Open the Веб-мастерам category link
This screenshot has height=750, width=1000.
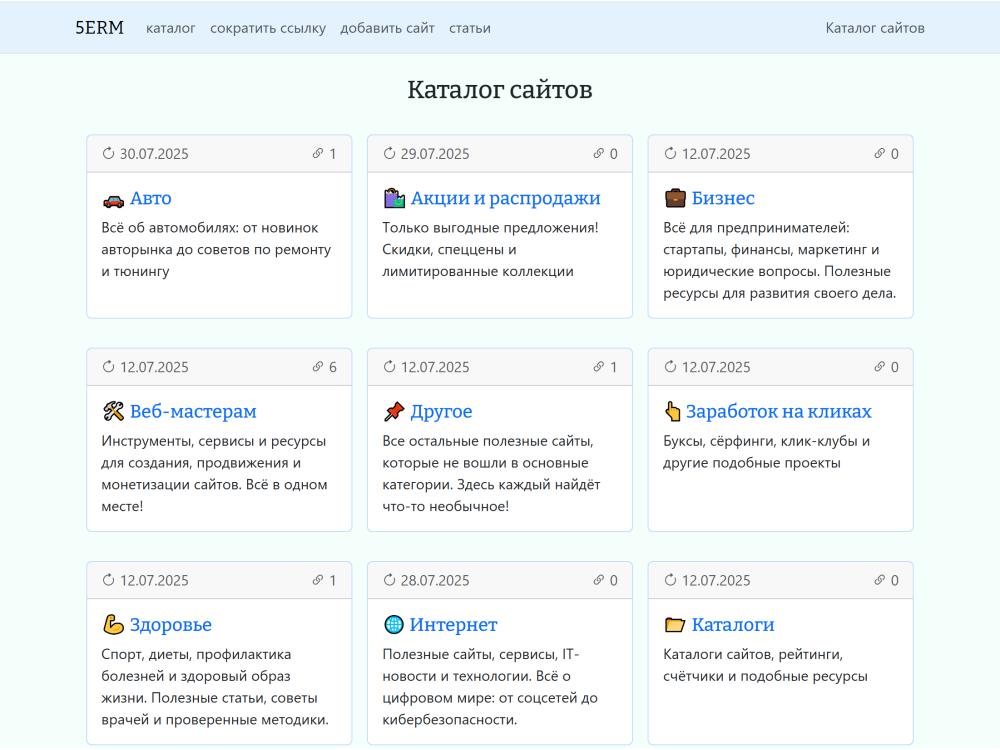coord(193,411)
